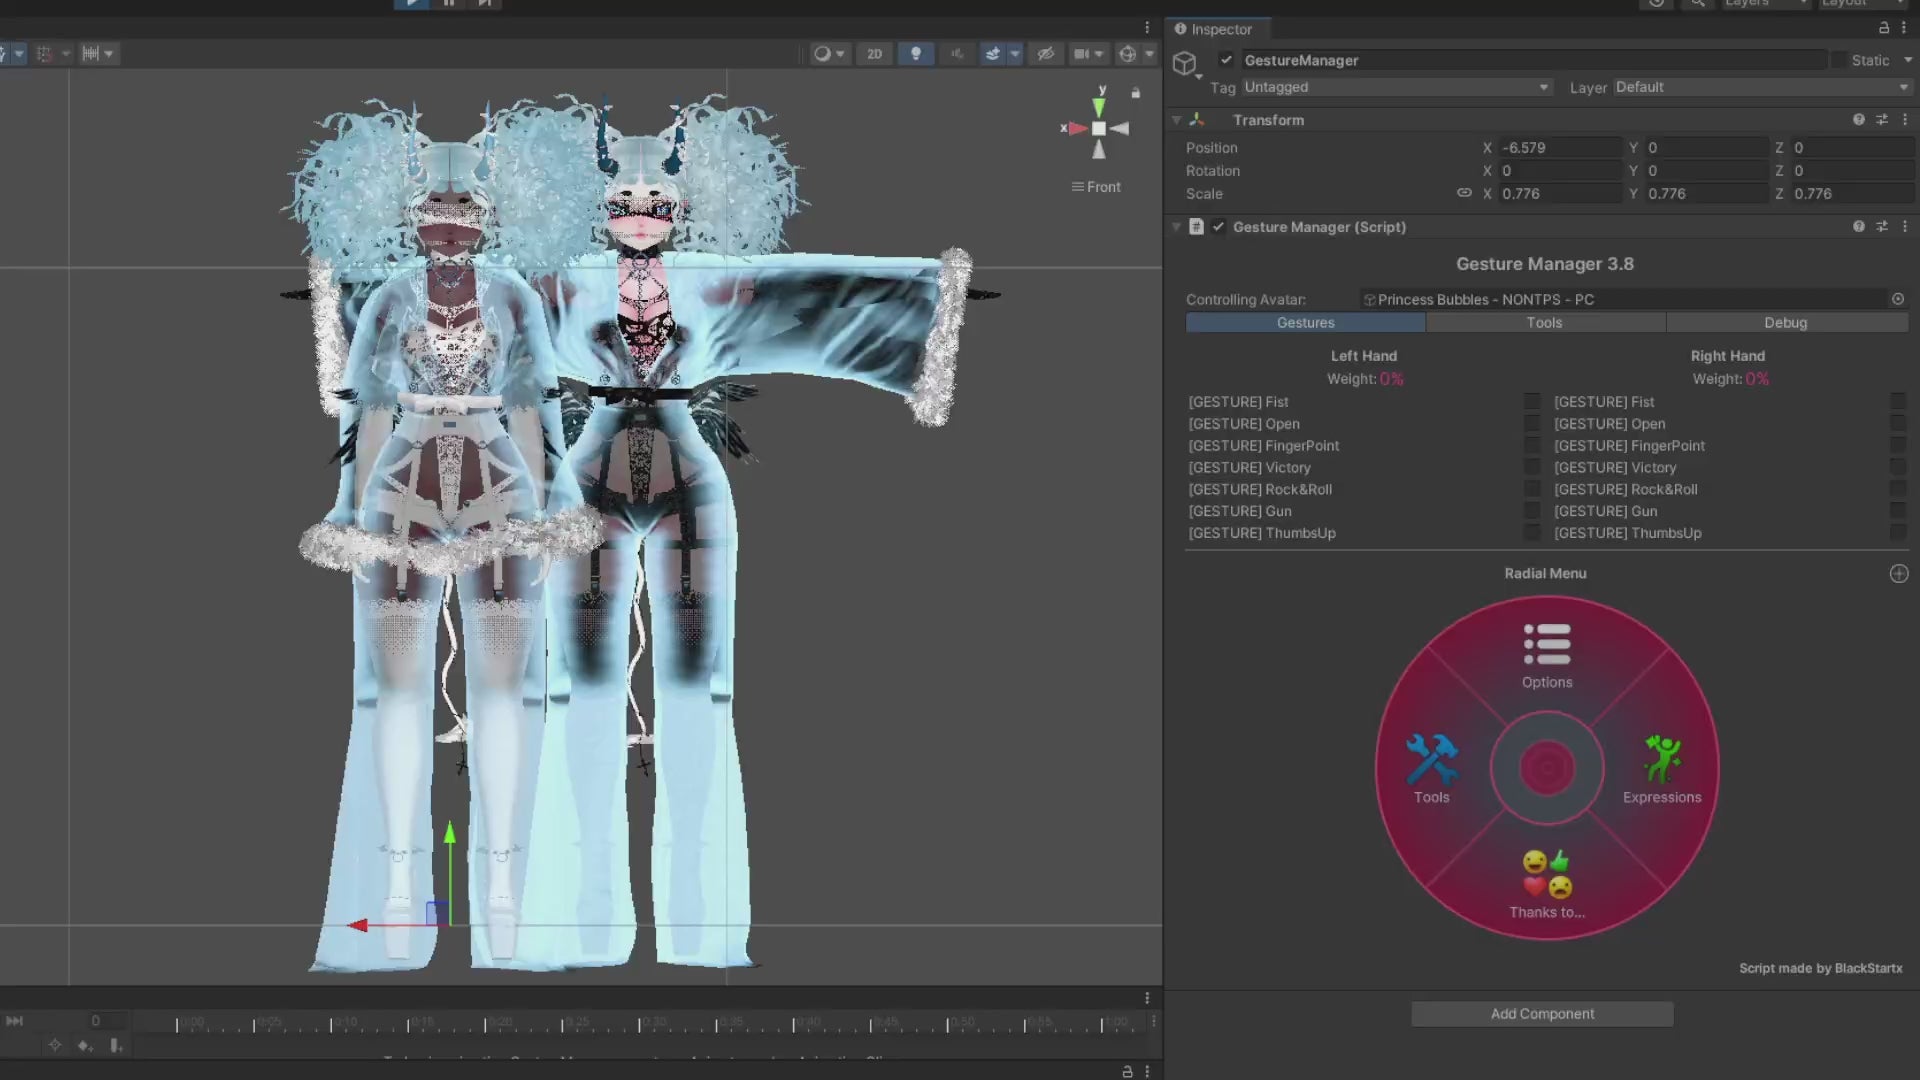Screen dimensions: 1920x1080
Task: Click the Position X input field
Action: coord(1558,147)
